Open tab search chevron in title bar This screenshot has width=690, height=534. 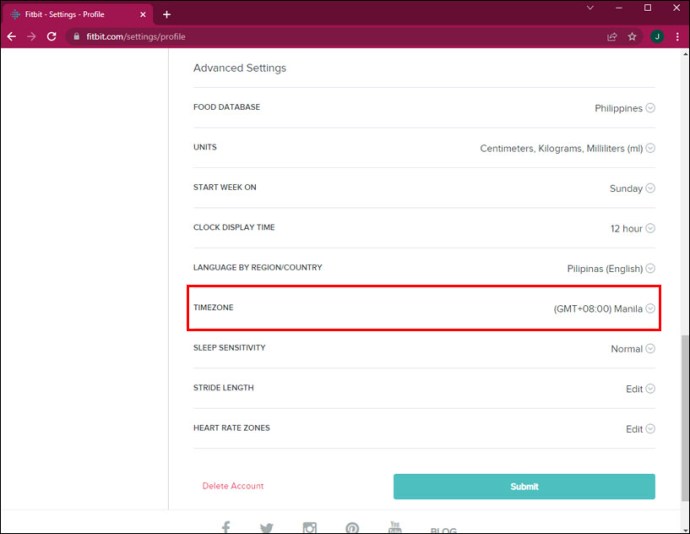[x=590, y=7]
